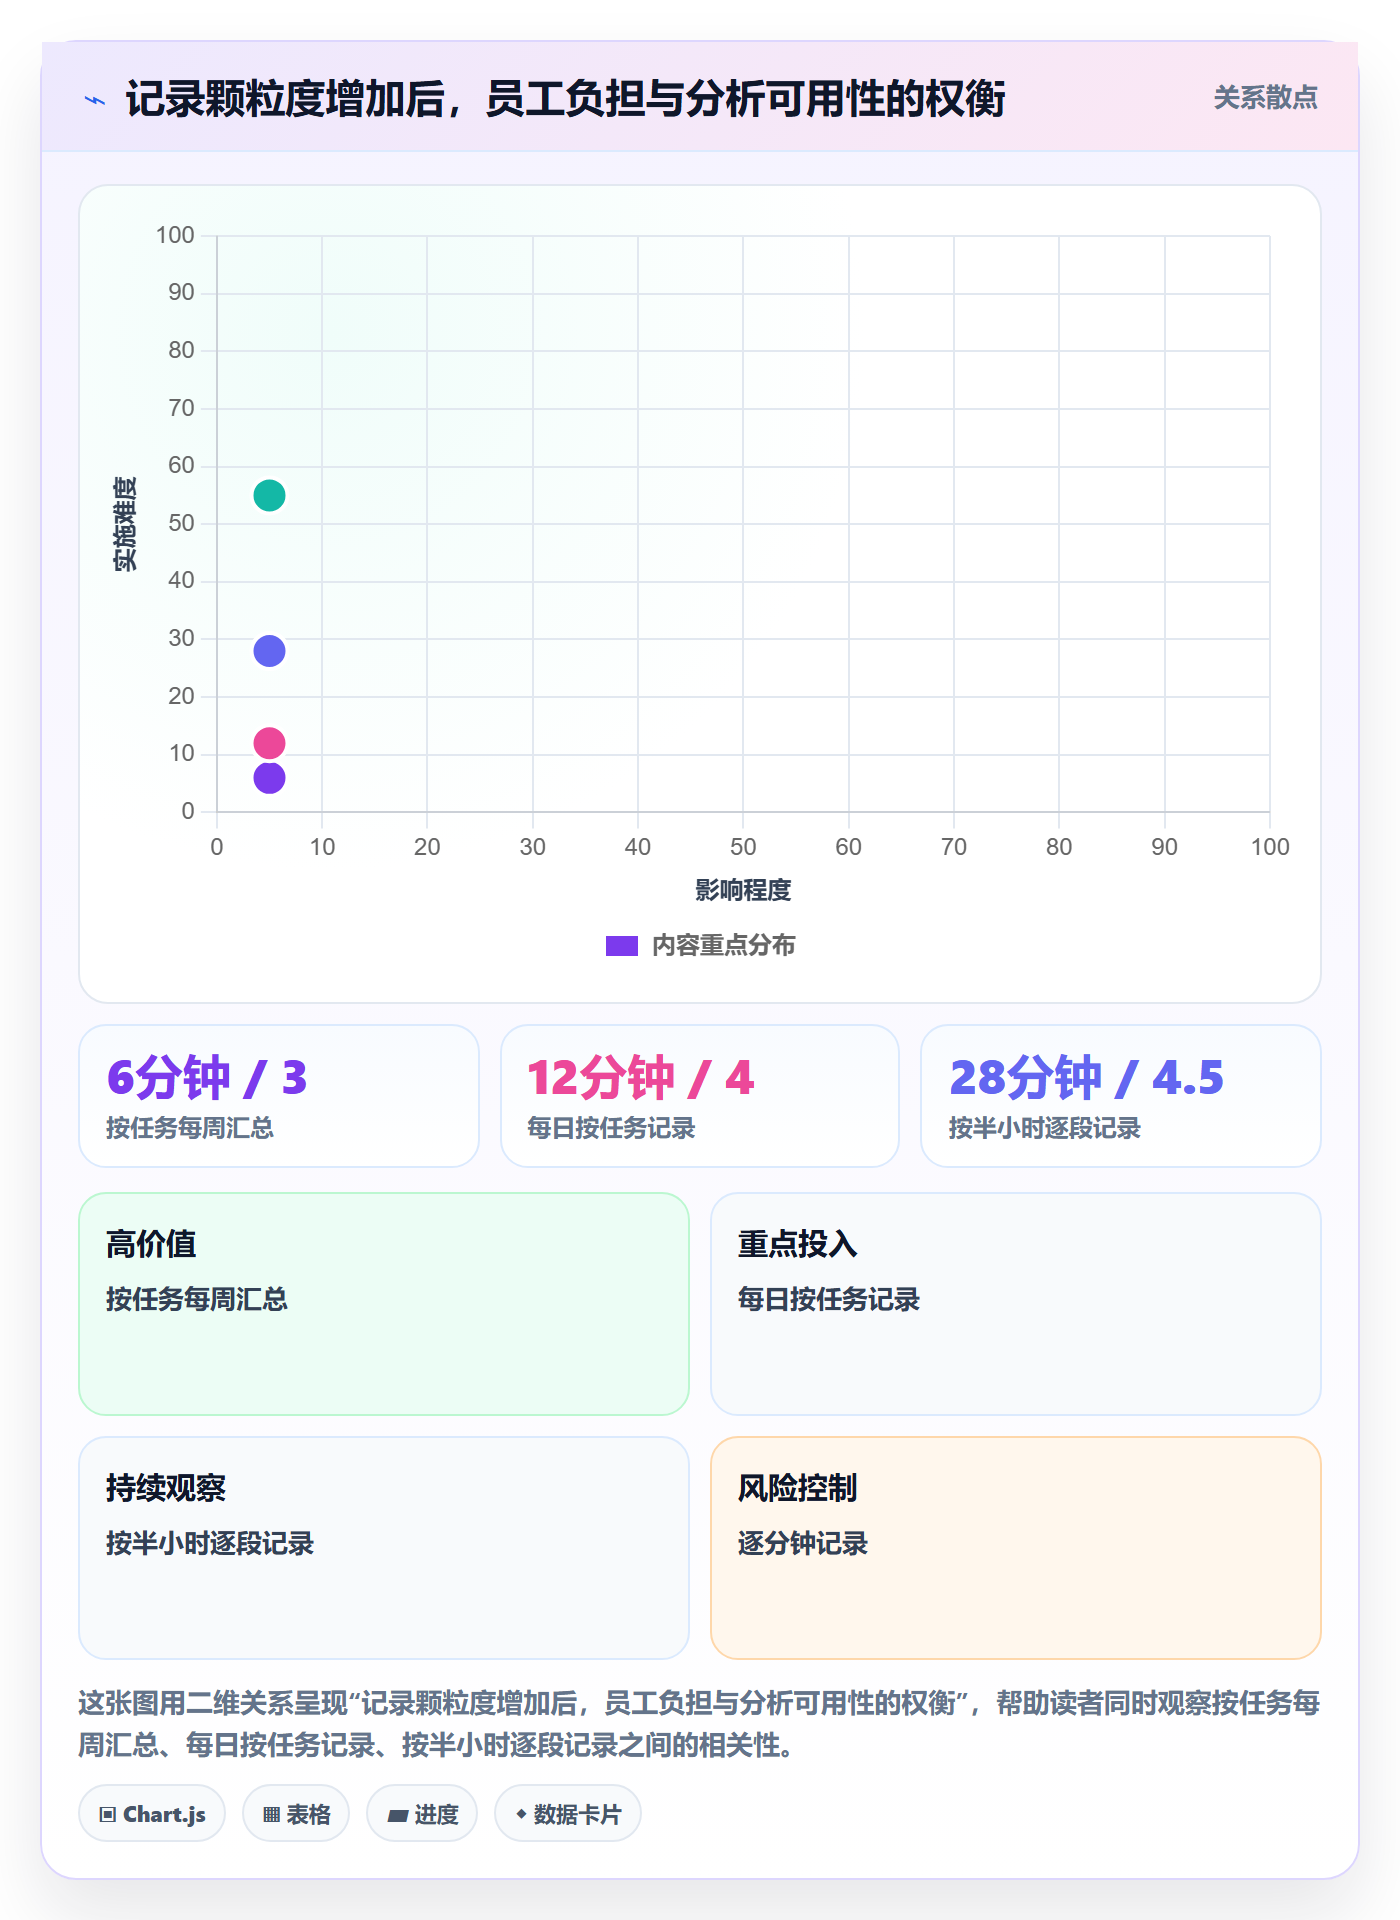Click the 内容重点分布 legend label
The image size is (1400, 1920).
[x=723, y=946]
